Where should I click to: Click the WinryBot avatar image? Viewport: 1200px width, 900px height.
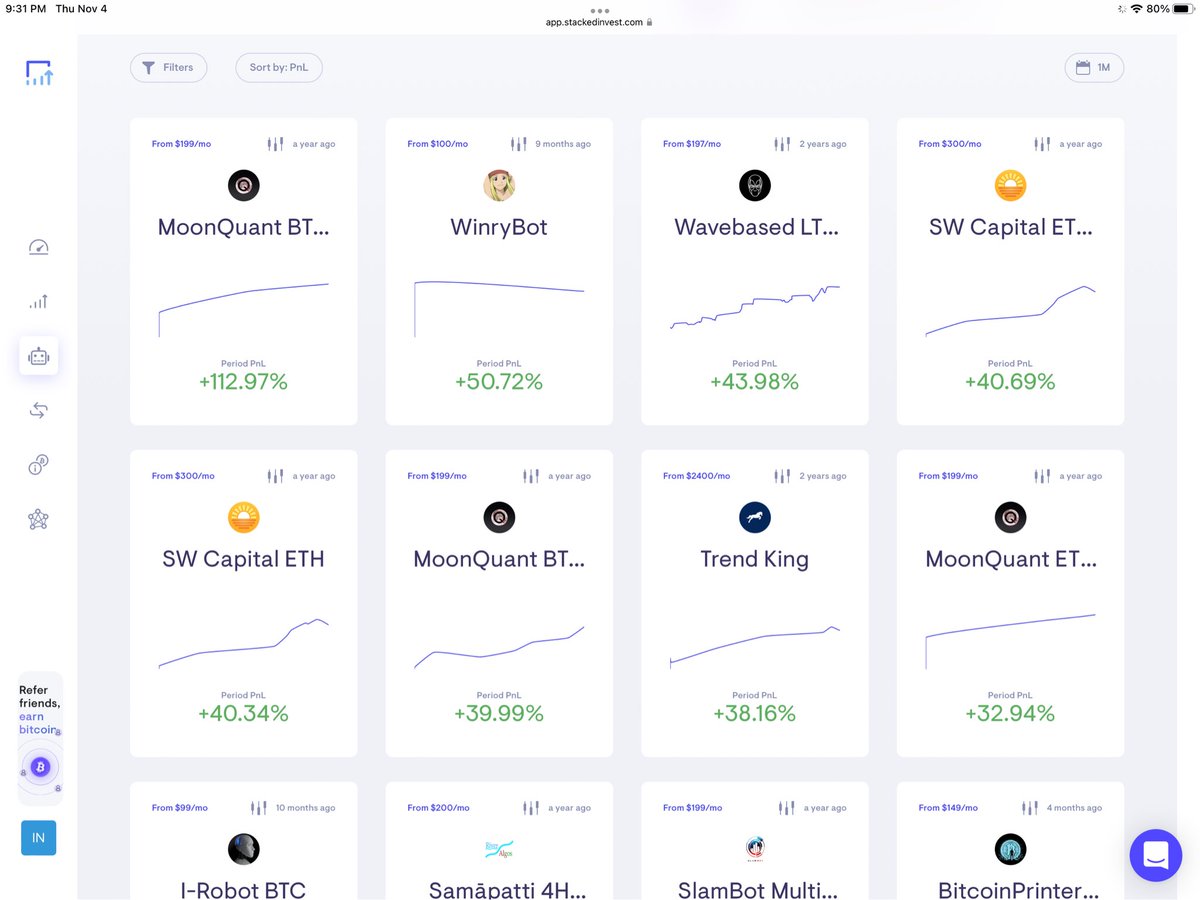499,185
